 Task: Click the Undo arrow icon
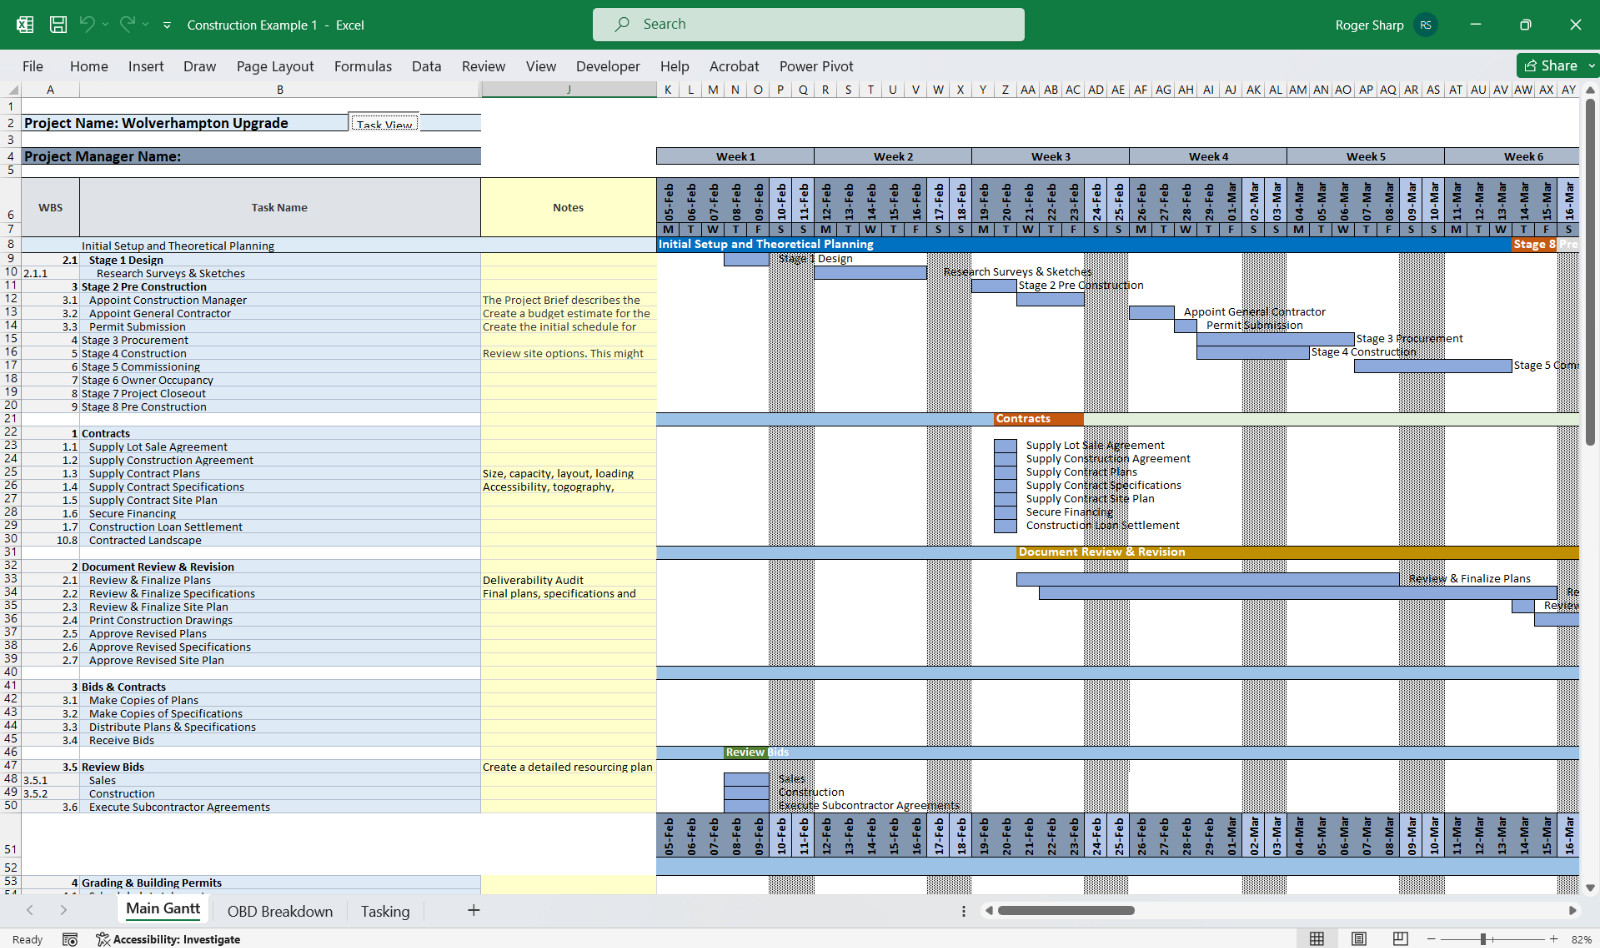click(87, 24)
